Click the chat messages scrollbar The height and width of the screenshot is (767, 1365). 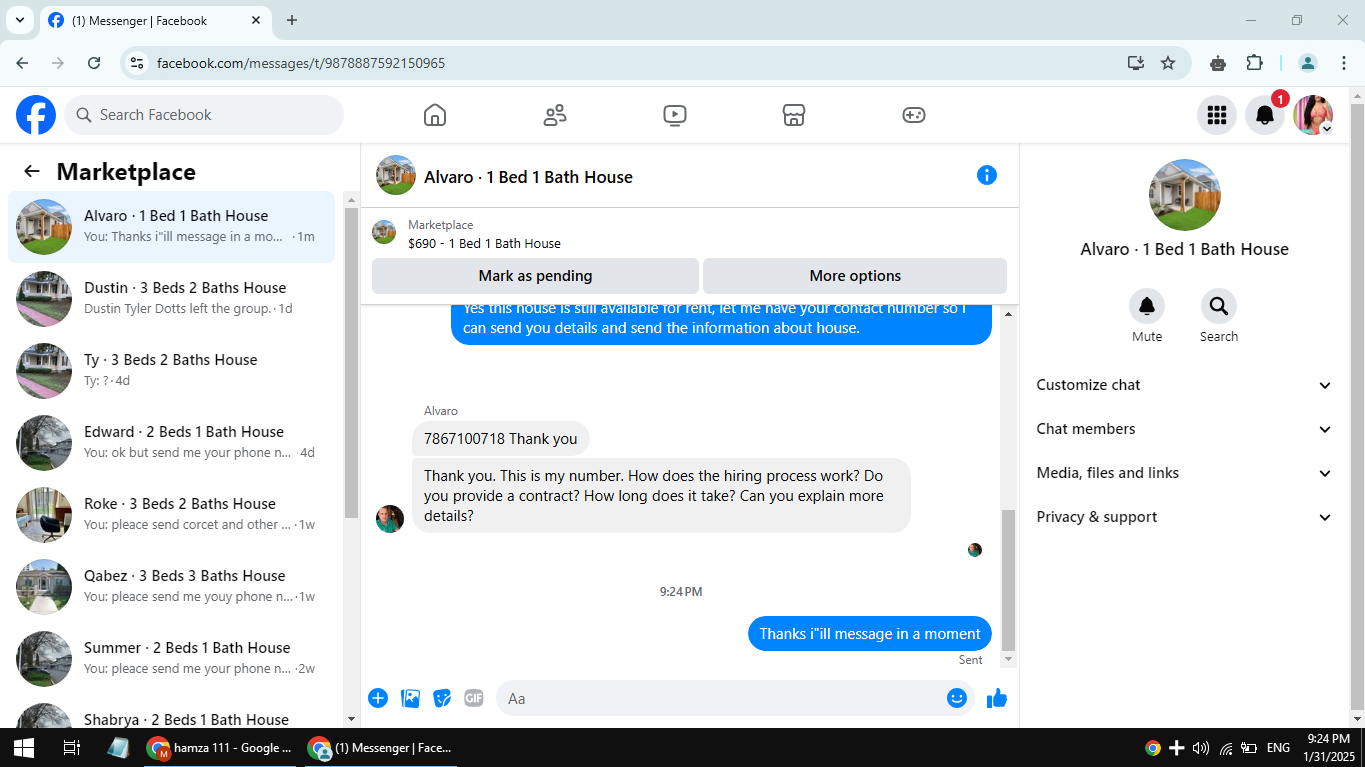1008,580
